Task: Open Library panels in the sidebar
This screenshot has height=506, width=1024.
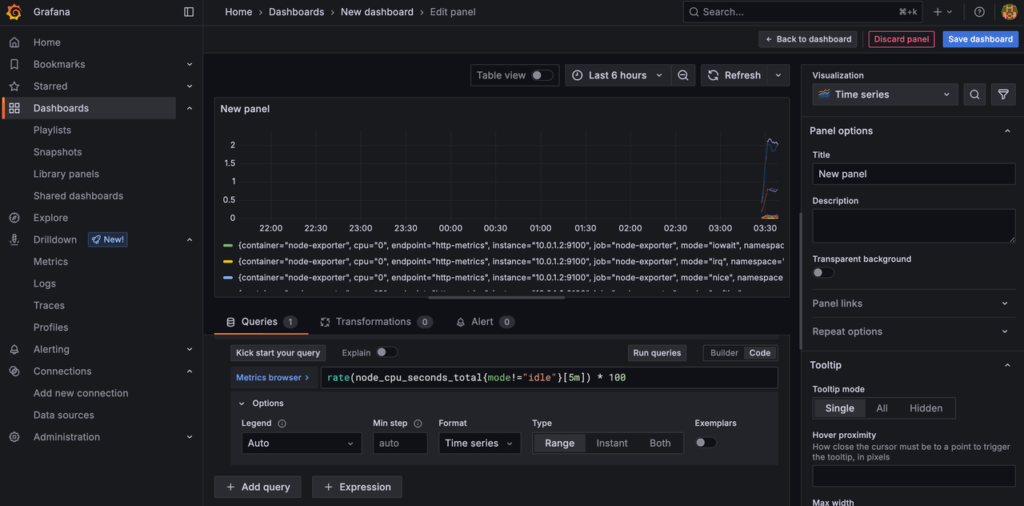Action: click(66, 174)
